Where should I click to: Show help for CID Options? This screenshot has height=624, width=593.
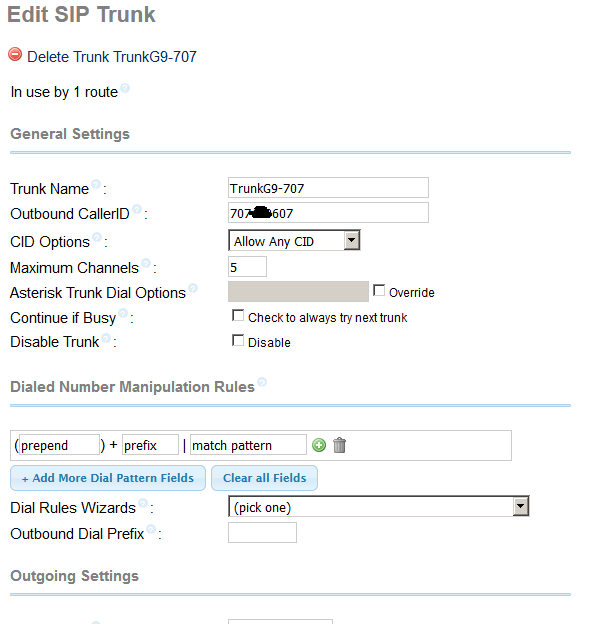click(97, 237)
